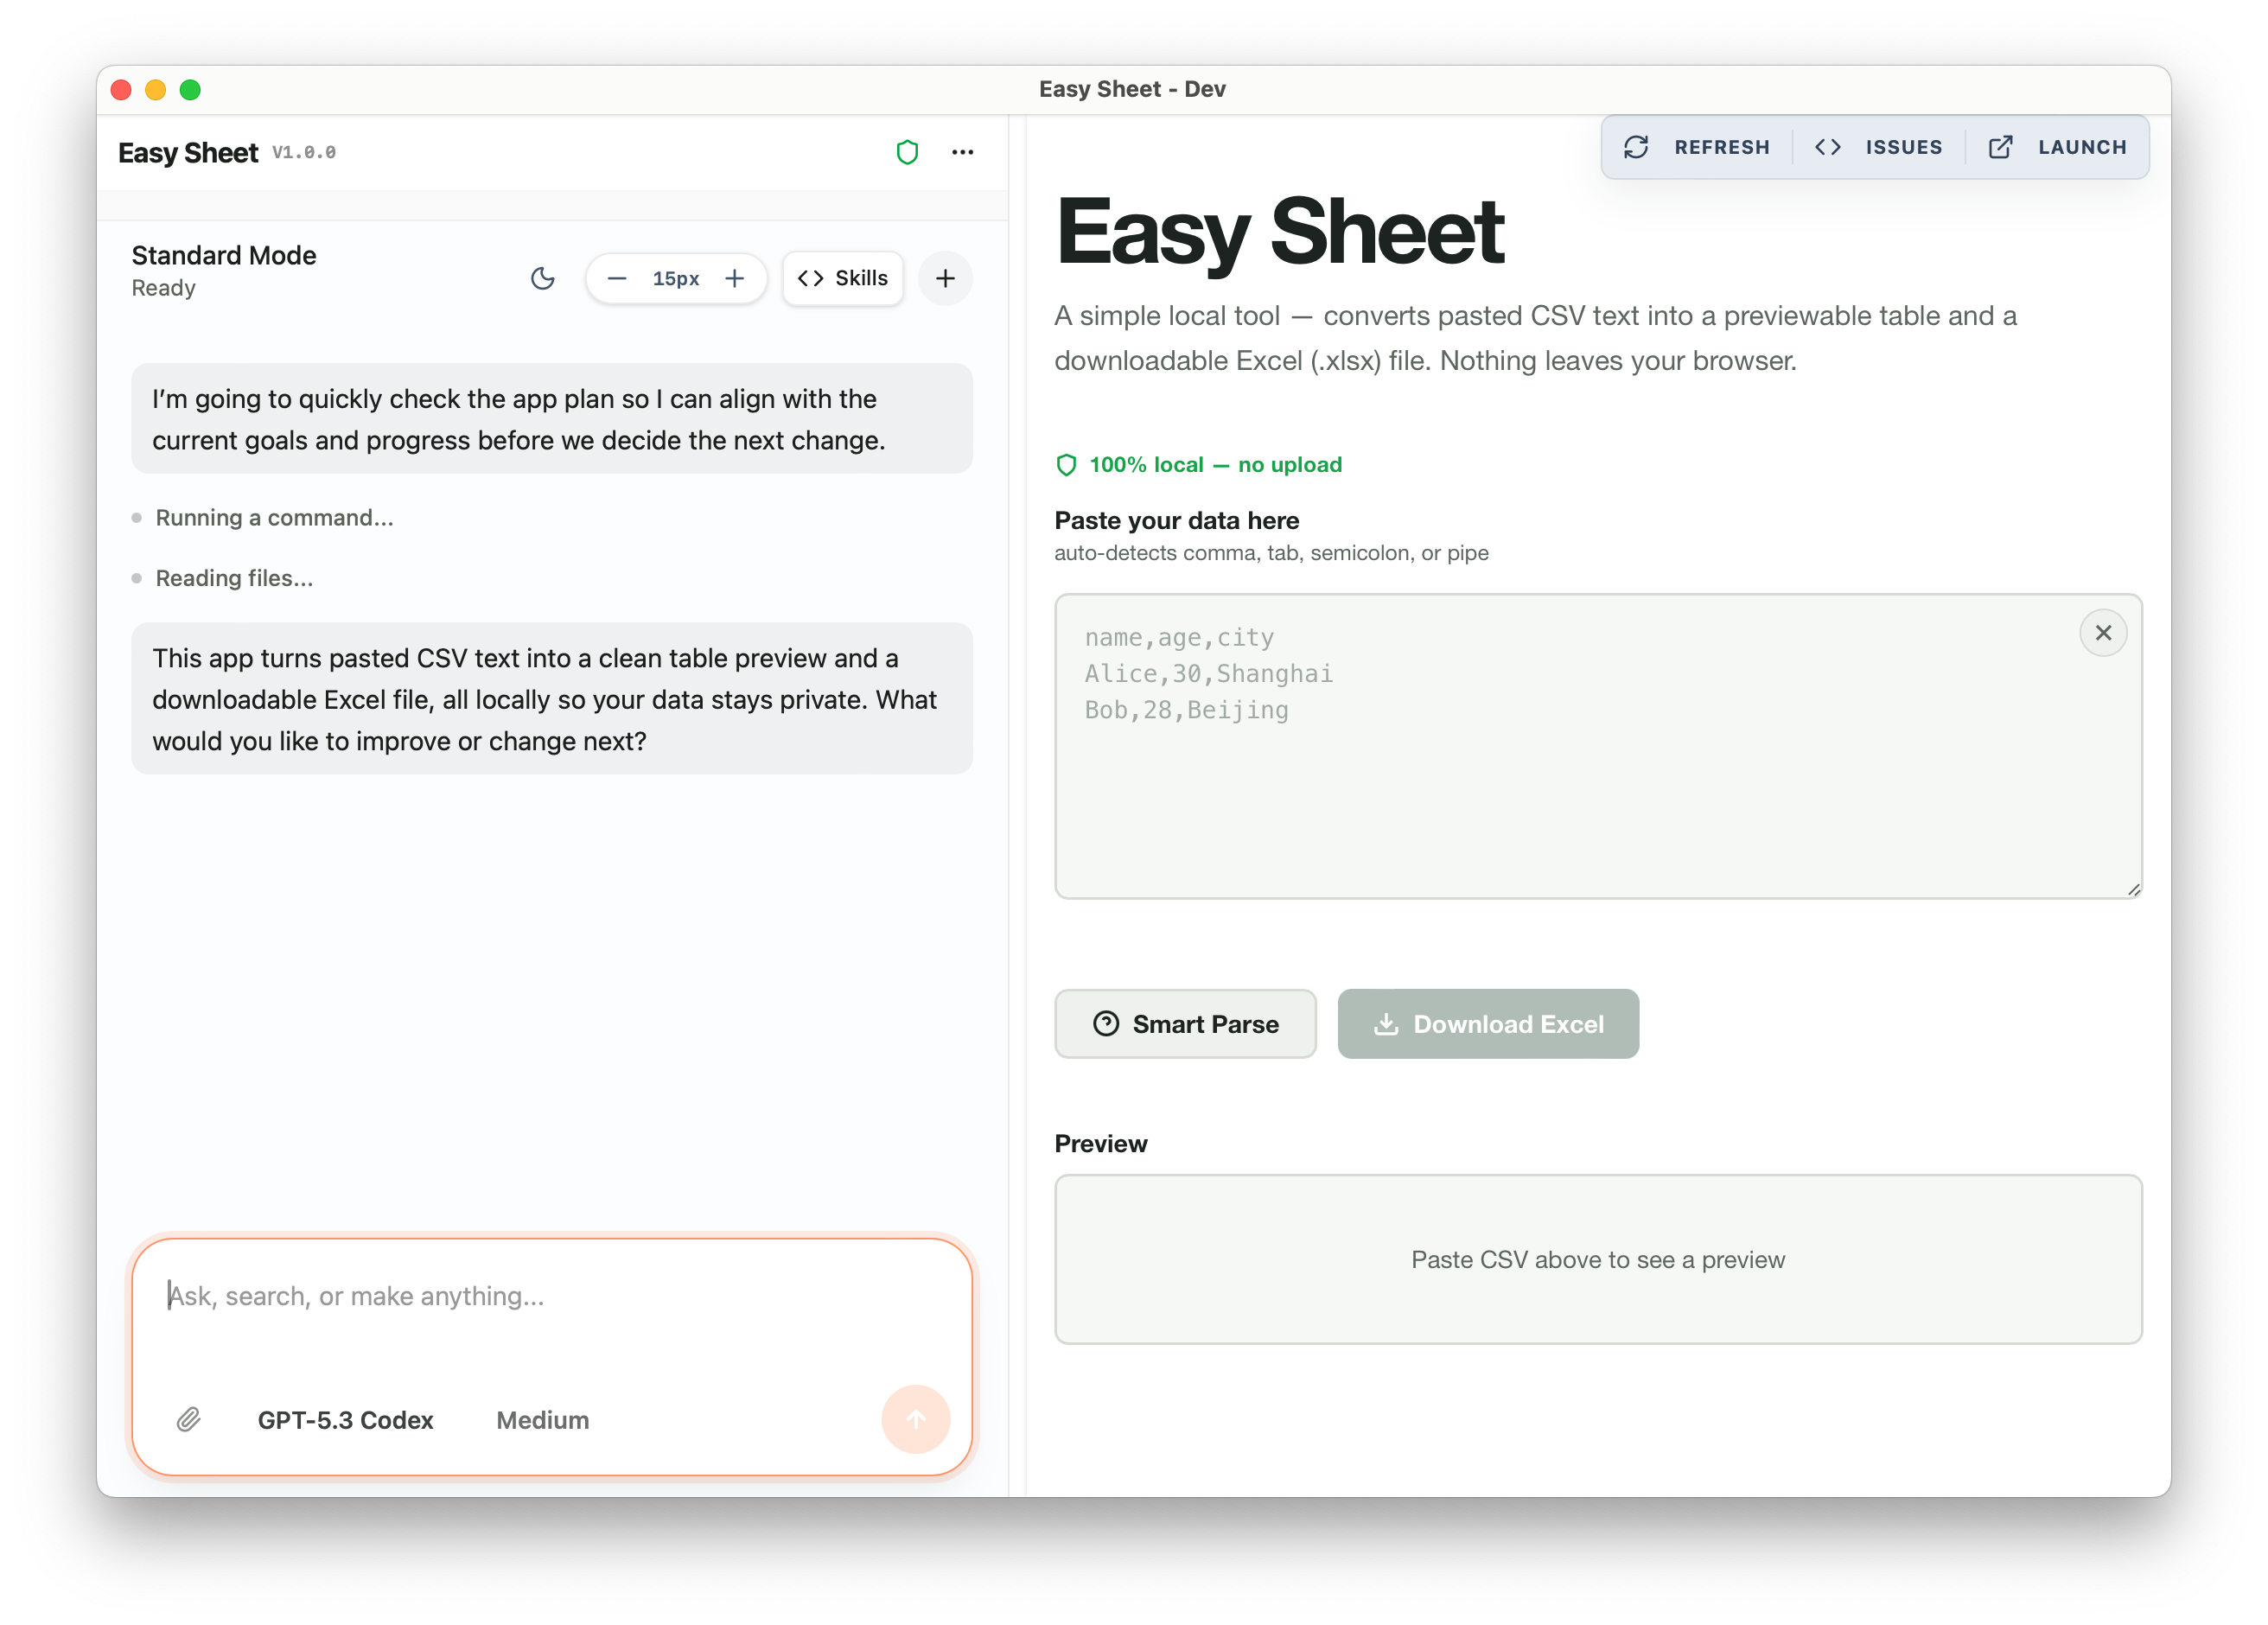This screenshot has width=2268, height=1625.
Task: Clear the pasted CSV with the X button
Action: (2103, 632)
